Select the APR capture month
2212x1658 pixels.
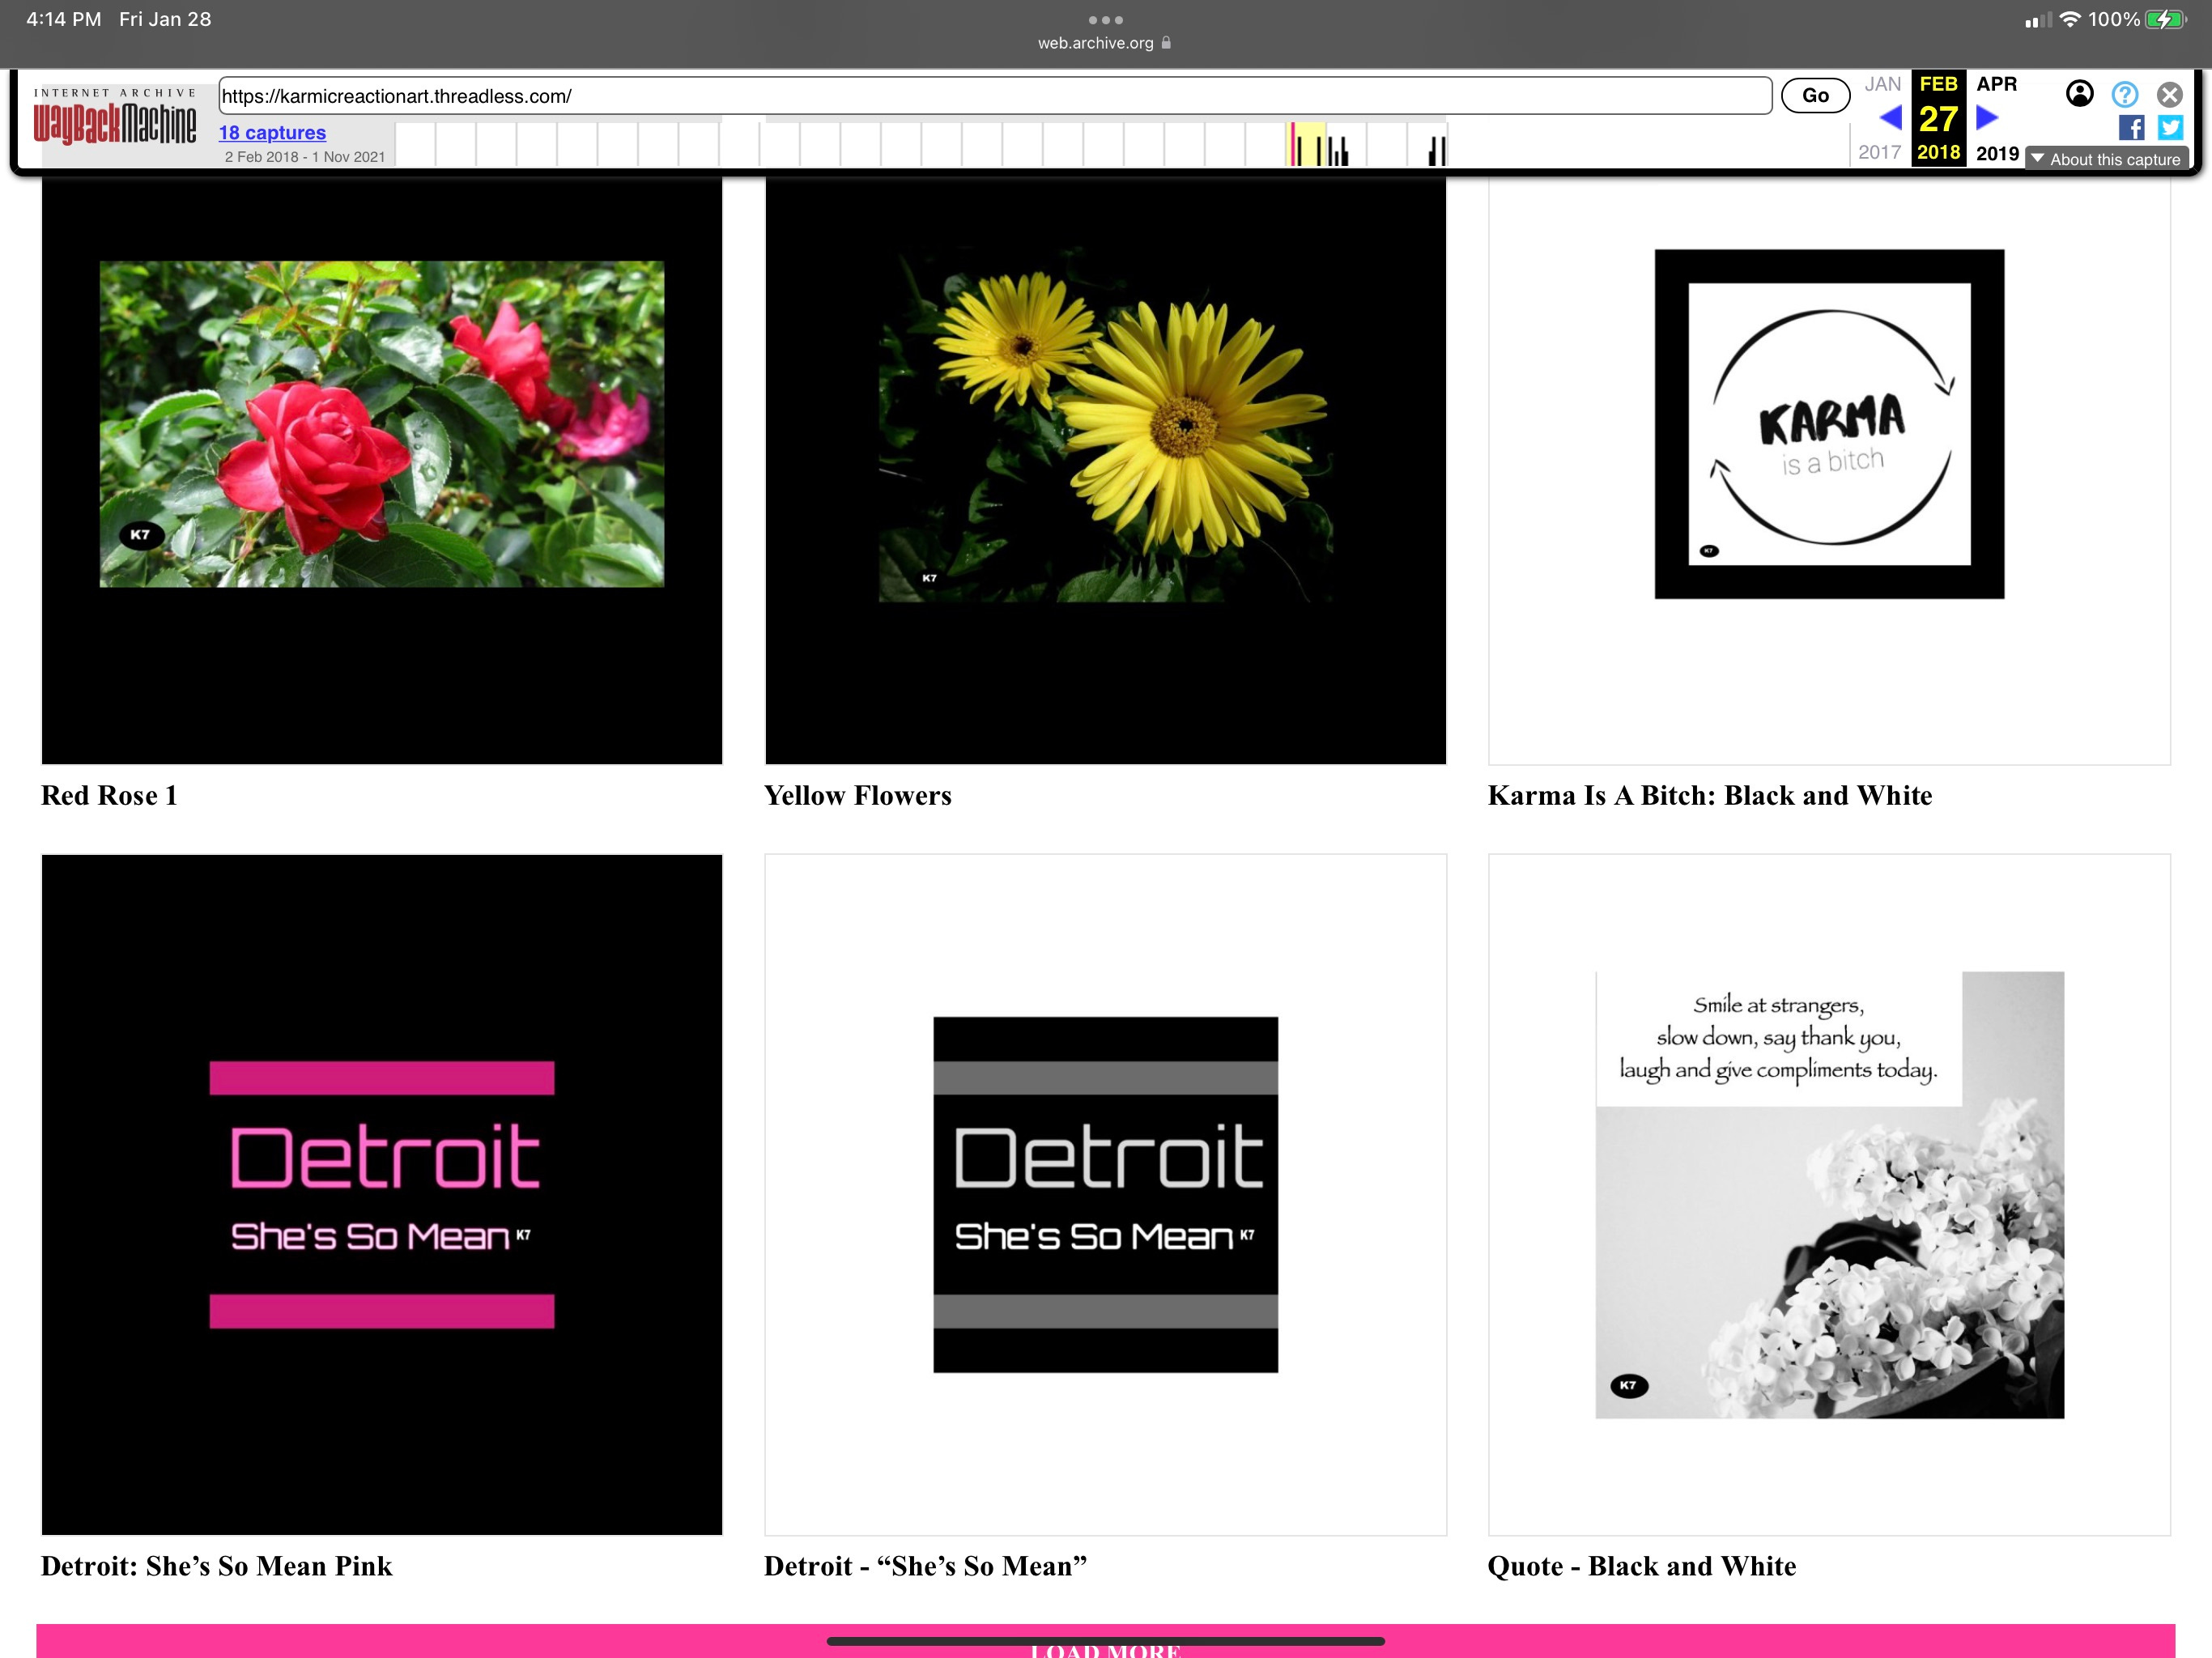1996,85
